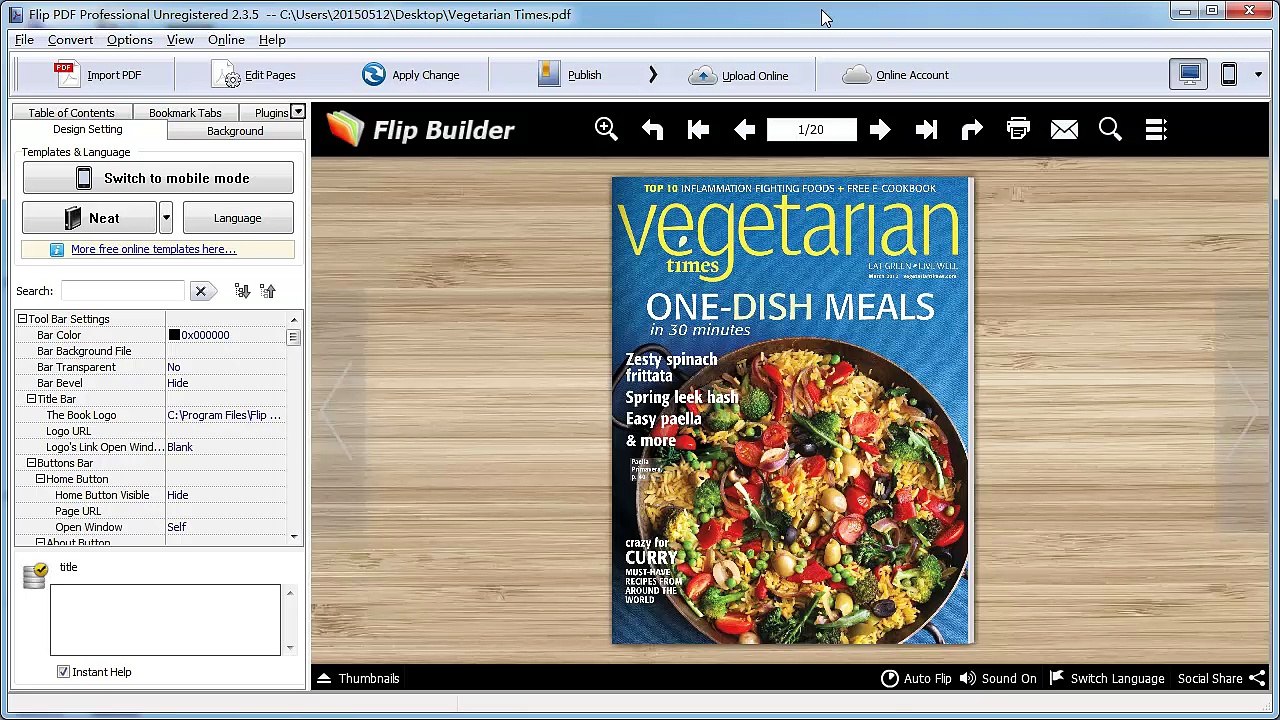1280x720 pixels.
Task: Toggle Instant Help checkbox
Action: pyautogui.click(x=63, y=672)
